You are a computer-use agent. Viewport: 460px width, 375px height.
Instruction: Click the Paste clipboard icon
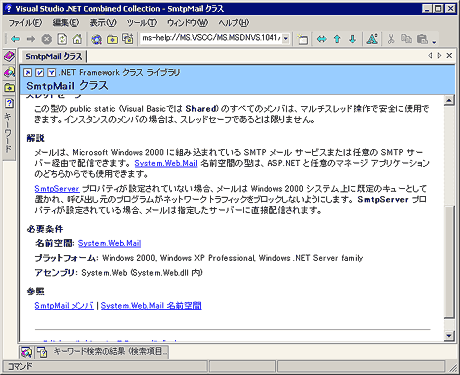point(422,39)
